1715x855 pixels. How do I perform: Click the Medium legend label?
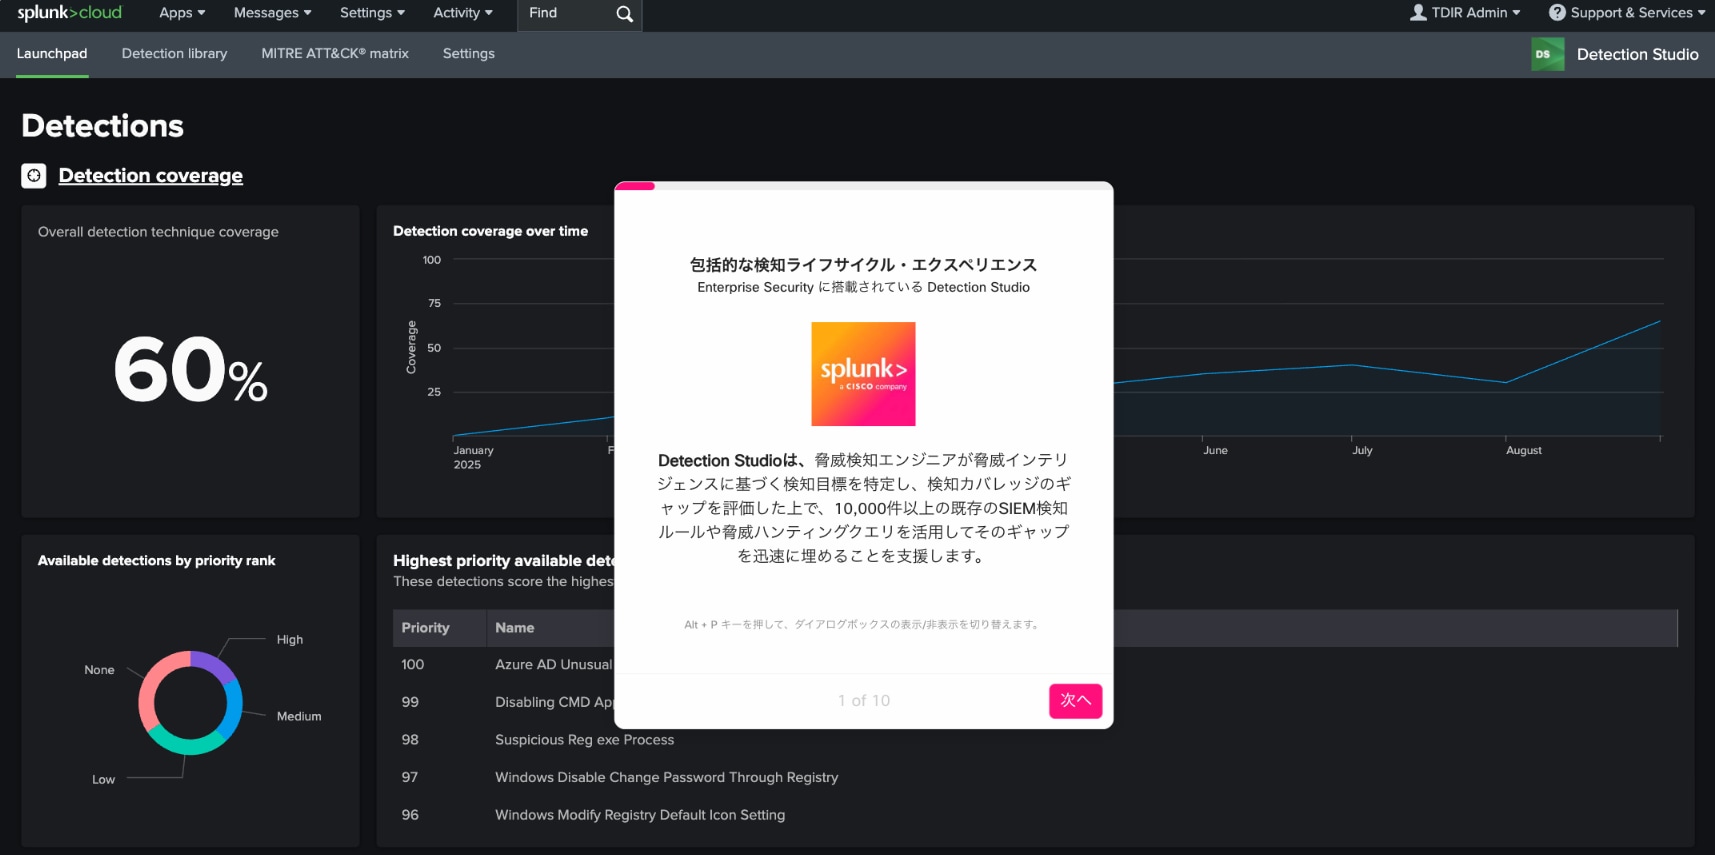299,717
